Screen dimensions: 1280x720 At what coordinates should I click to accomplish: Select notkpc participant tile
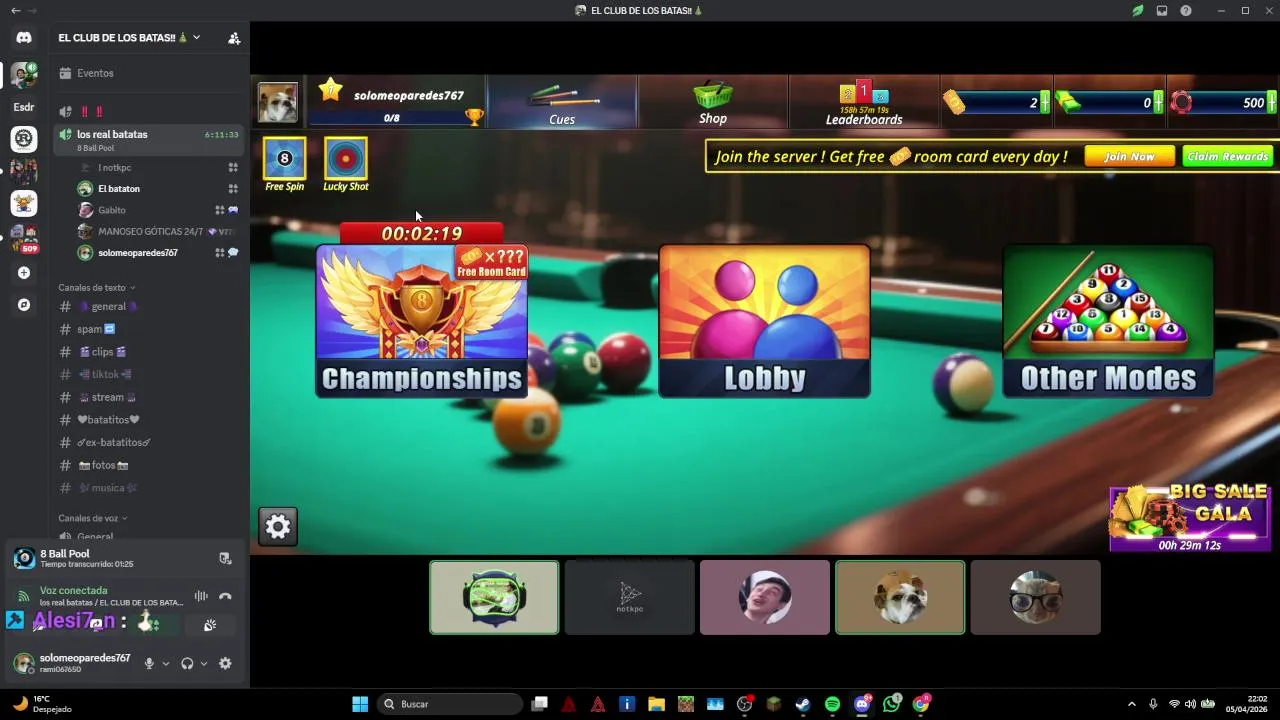629,597
